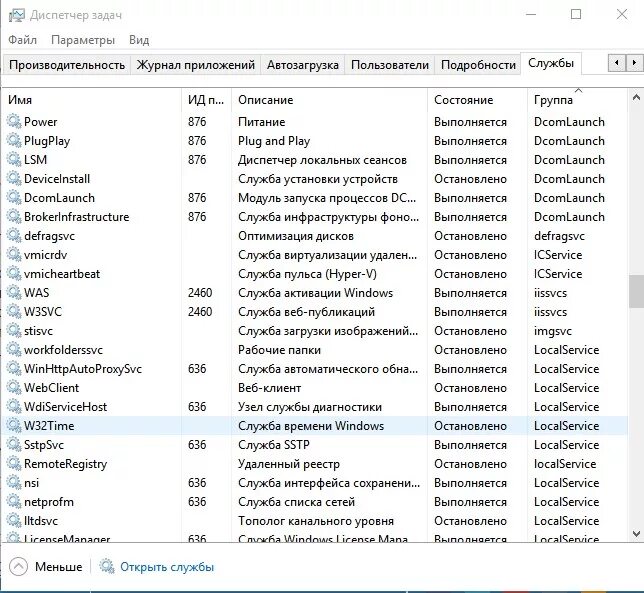Select the vmicheartbeat service icon
The image size is (644, 593).
[14, 274]
